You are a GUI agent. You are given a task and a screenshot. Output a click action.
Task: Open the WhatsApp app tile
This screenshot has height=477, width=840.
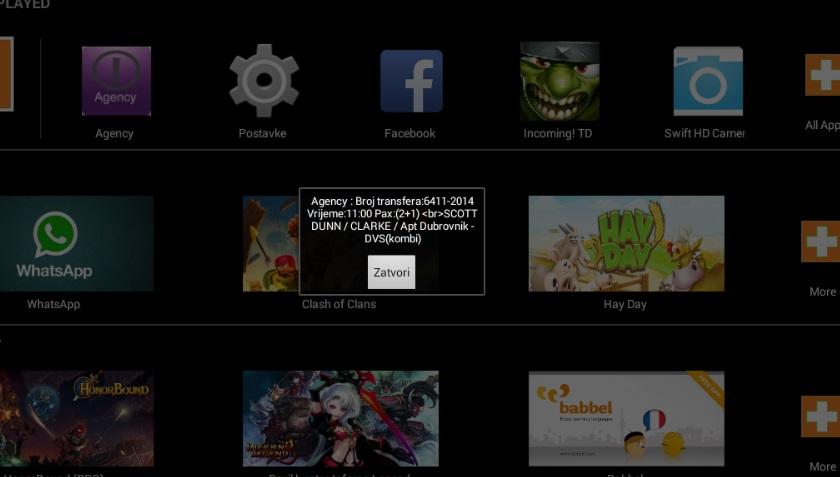[x=77, y=243]
